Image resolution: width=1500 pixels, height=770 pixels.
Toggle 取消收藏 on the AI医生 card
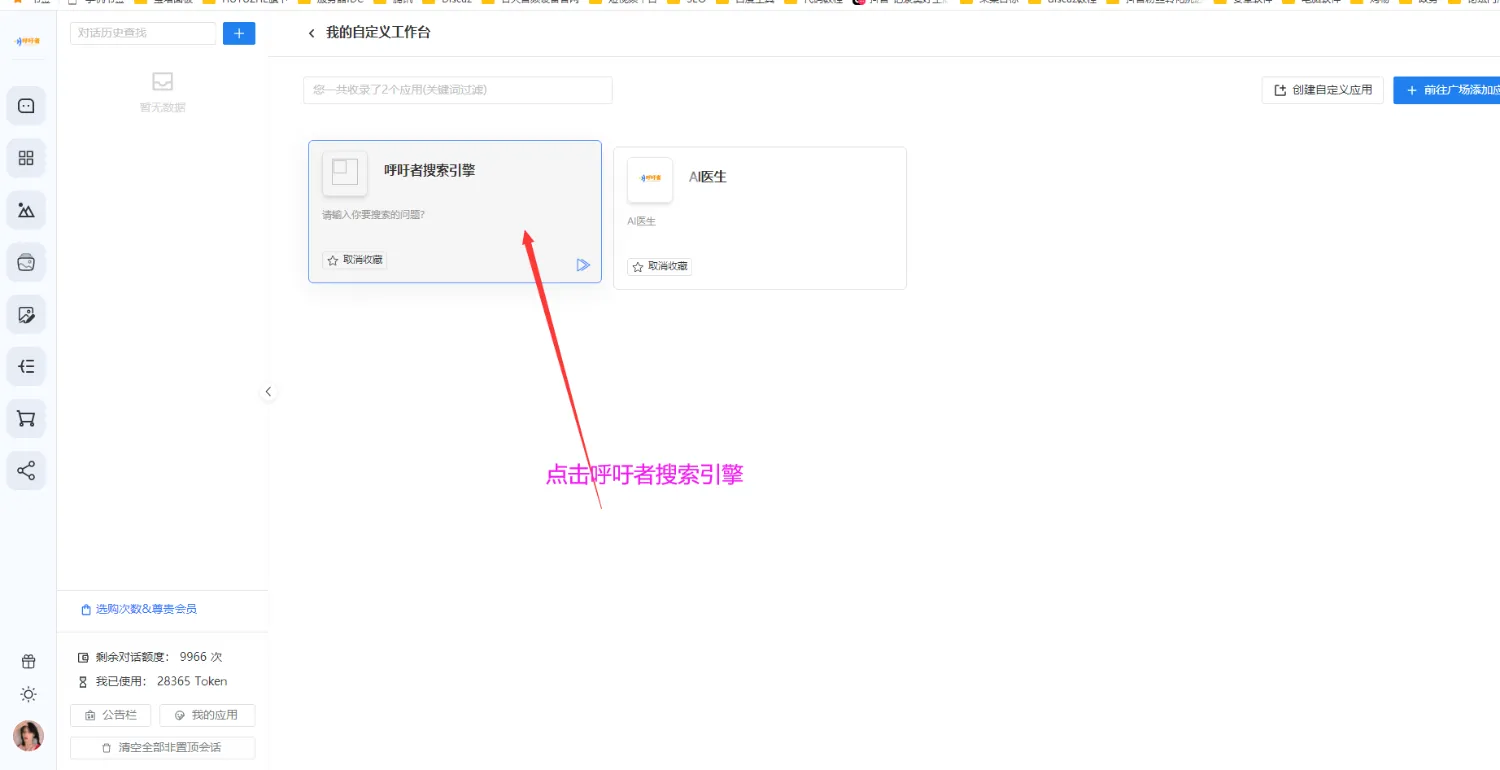coord(660,267)
